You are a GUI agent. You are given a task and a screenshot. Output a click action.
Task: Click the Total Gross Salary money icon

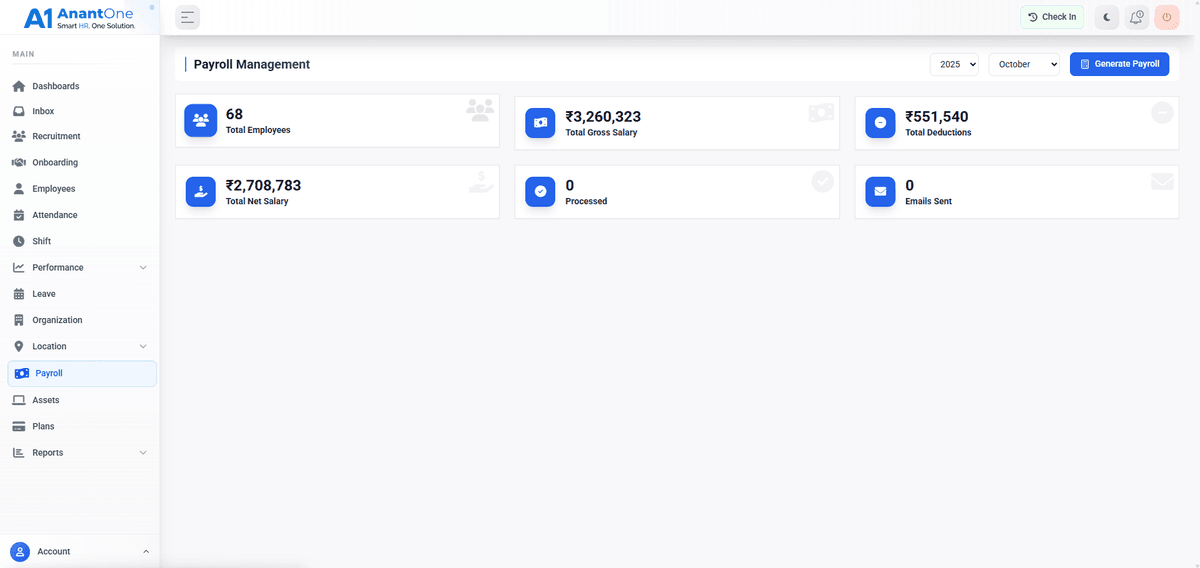(540, 122)
